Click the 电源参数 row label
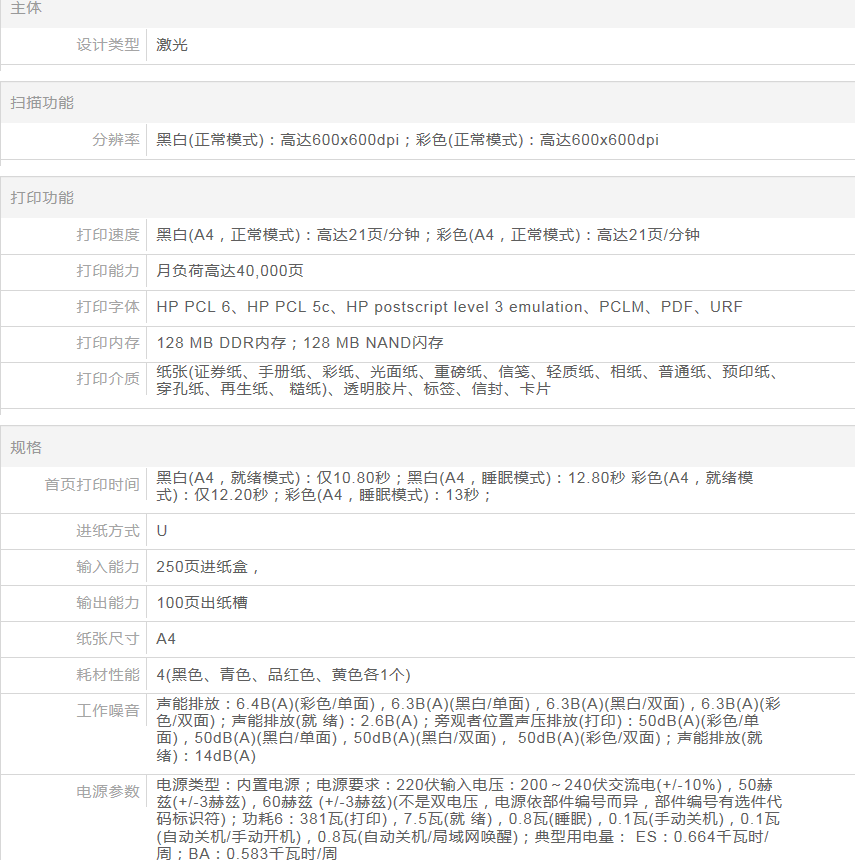This screenshot has height=860, width=855. (x=108, y=792)
